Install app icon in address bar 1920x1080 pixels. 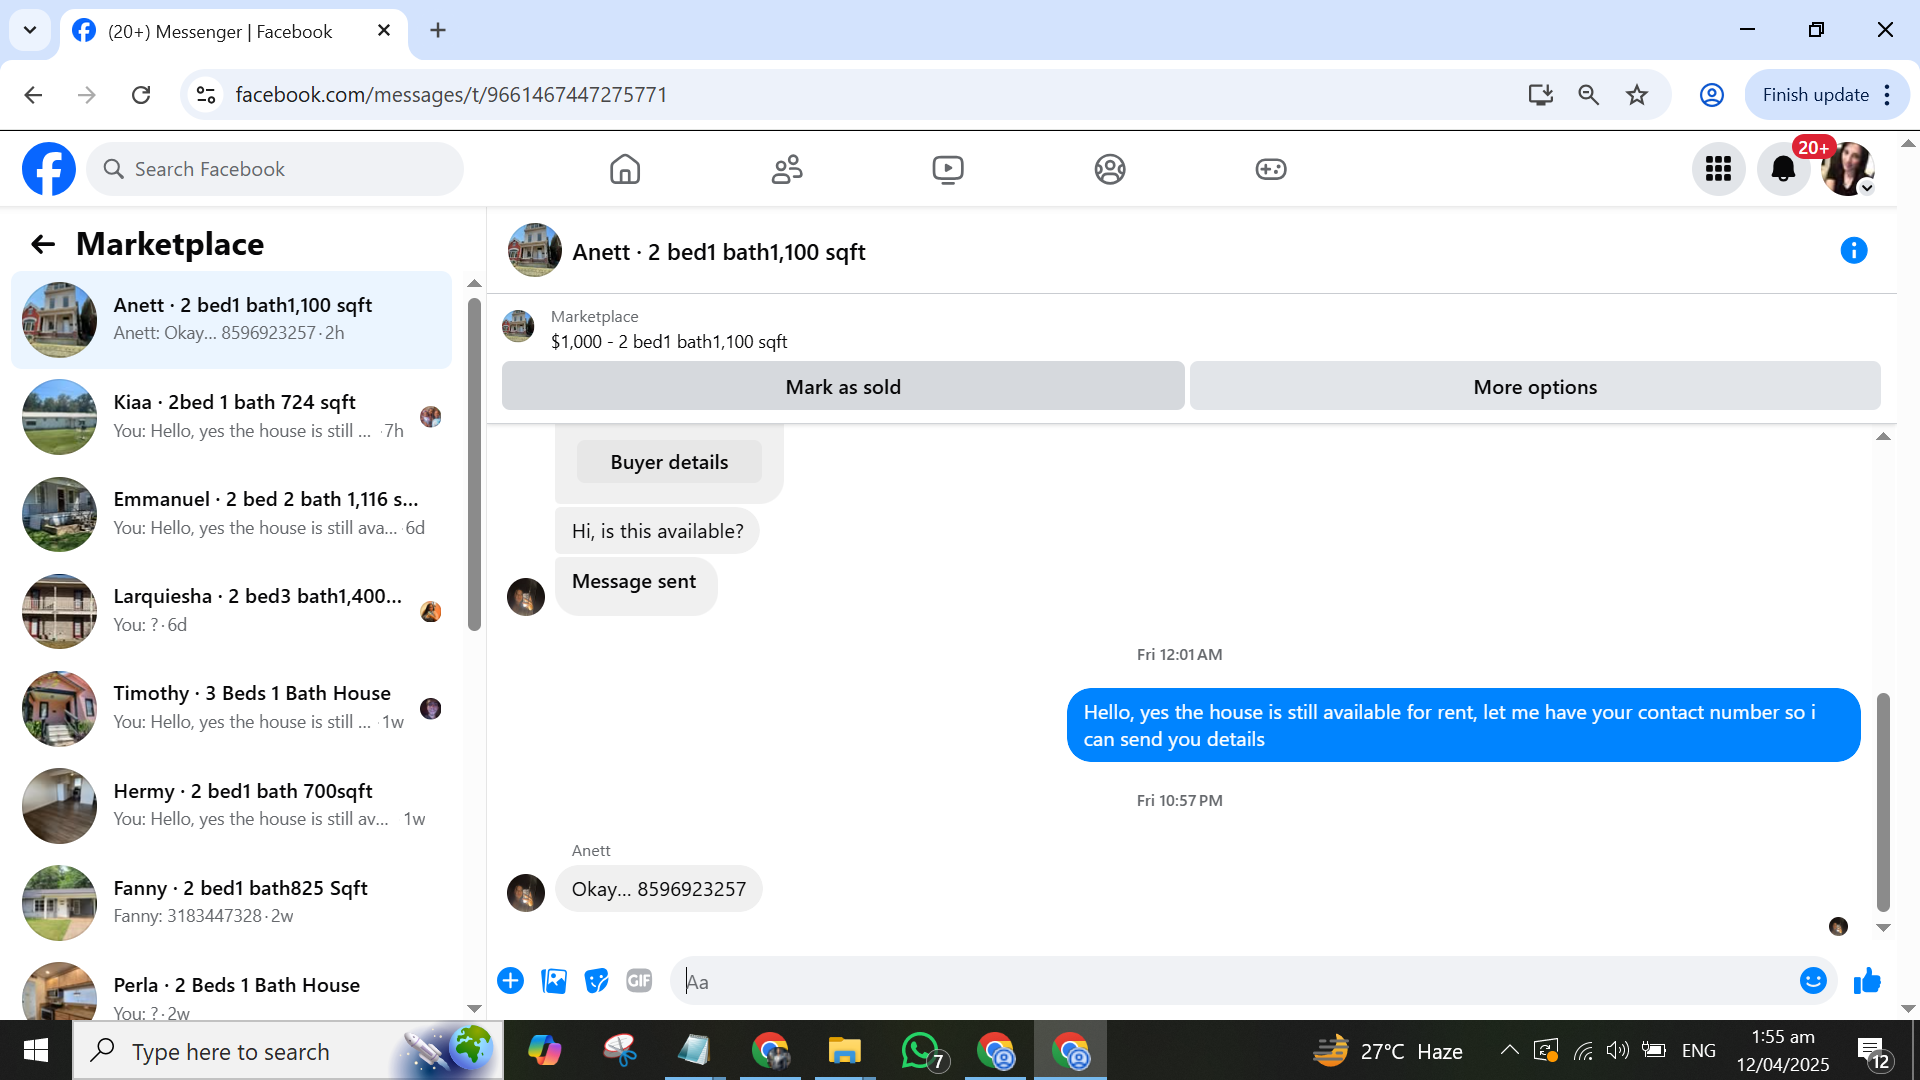coord(1540,95)
